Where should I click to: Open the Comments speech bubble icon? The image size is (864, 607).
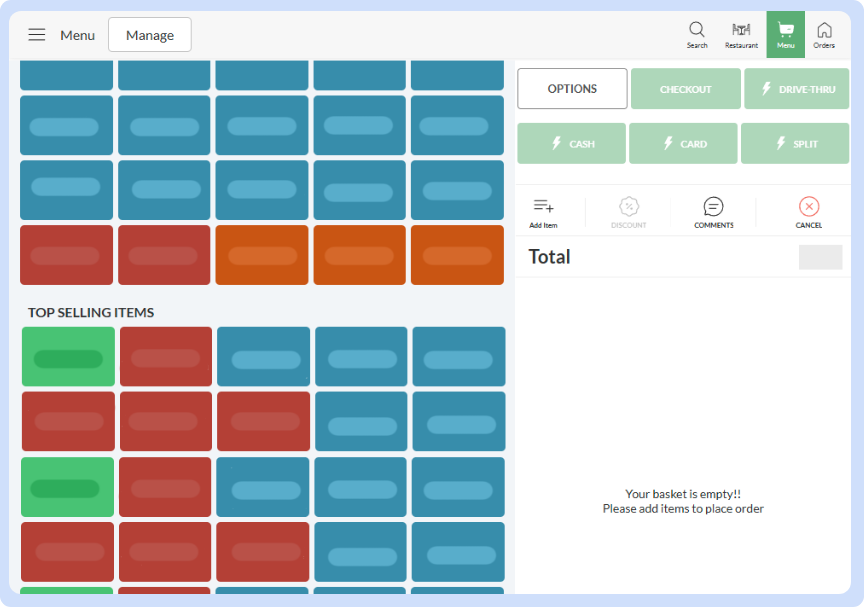point(713,207)
